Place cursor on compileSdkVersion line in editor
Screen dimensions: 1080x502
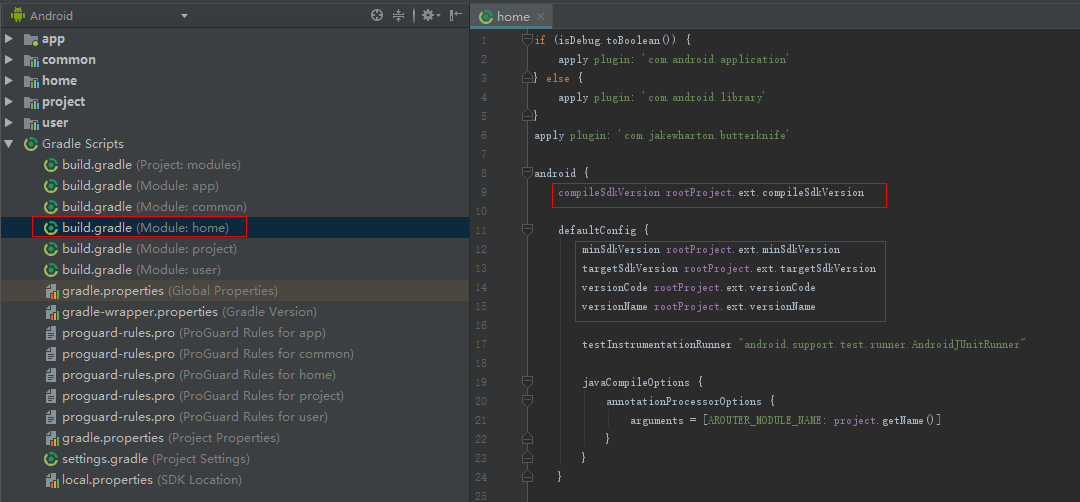click(x=710, y=192)
